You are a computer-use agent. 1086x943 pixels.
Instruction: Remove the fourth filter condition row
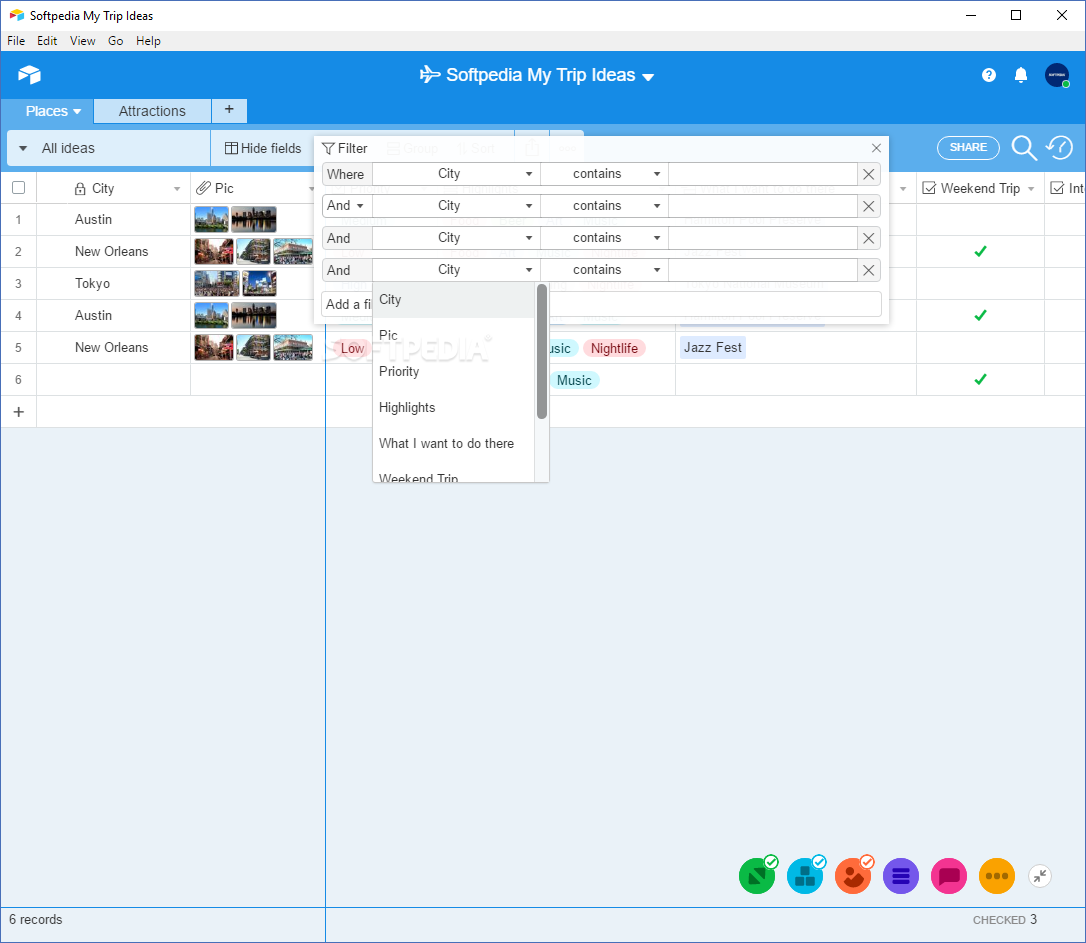coord(869,270)
